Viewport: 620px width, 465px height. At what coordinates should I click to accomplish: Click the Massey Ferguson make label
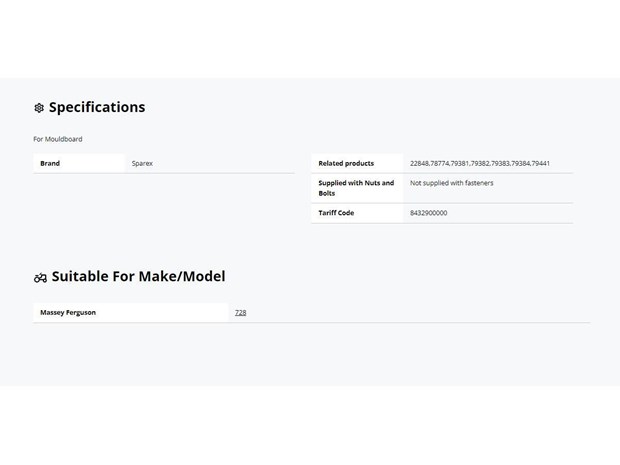[x=68, y=312]
